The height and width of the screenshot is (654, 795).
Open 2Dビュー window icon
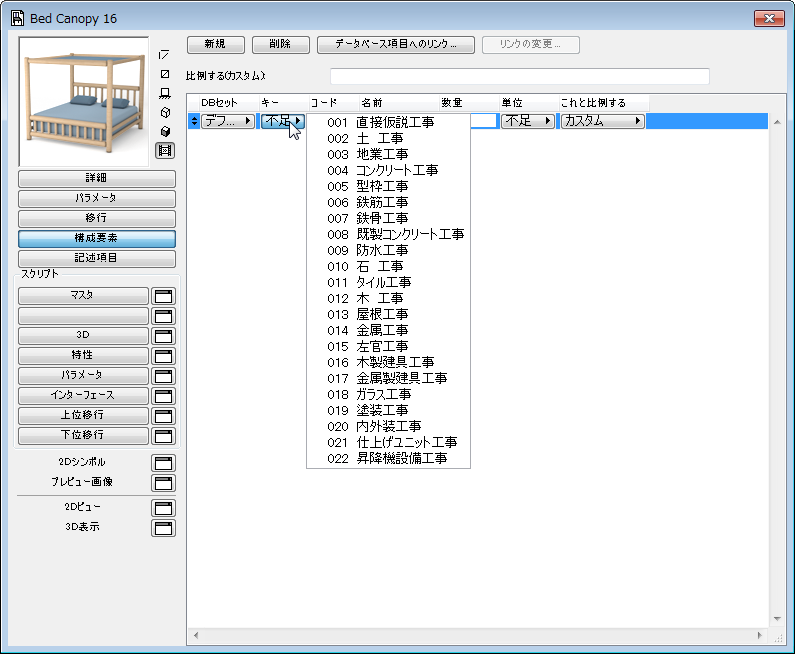163,508
